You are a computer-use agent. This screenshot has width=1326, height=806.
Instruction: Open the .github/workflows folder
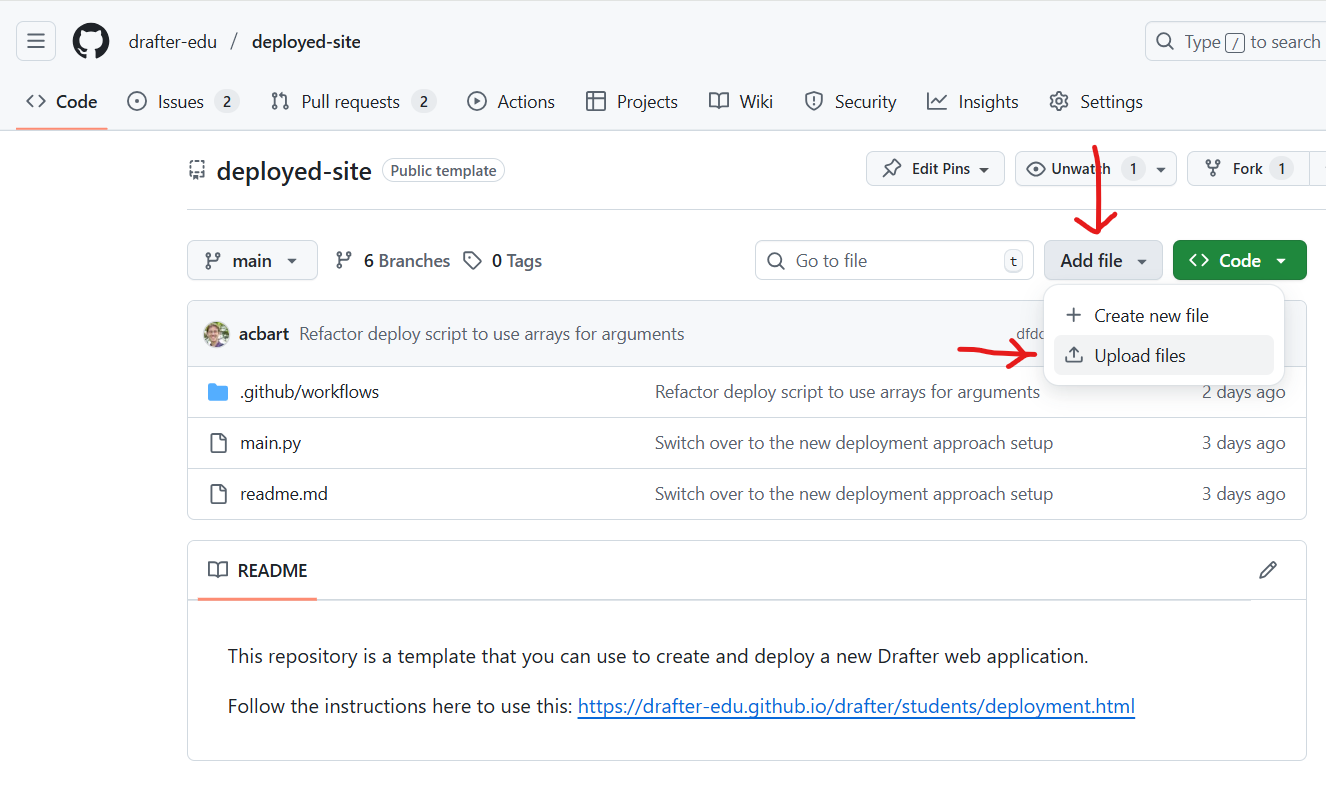click(310, 392)
